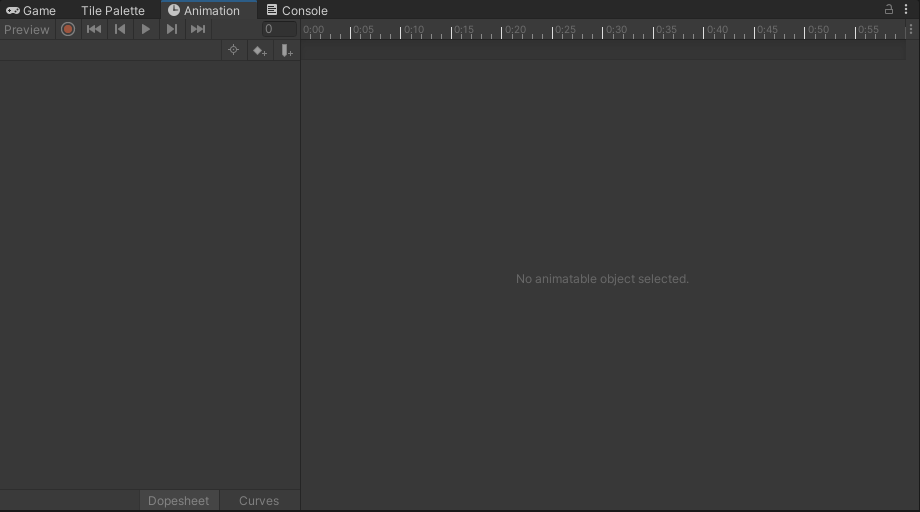920x512 pixels.
Task: Filter by selection crosshair icon
Action: coord(234,50)
